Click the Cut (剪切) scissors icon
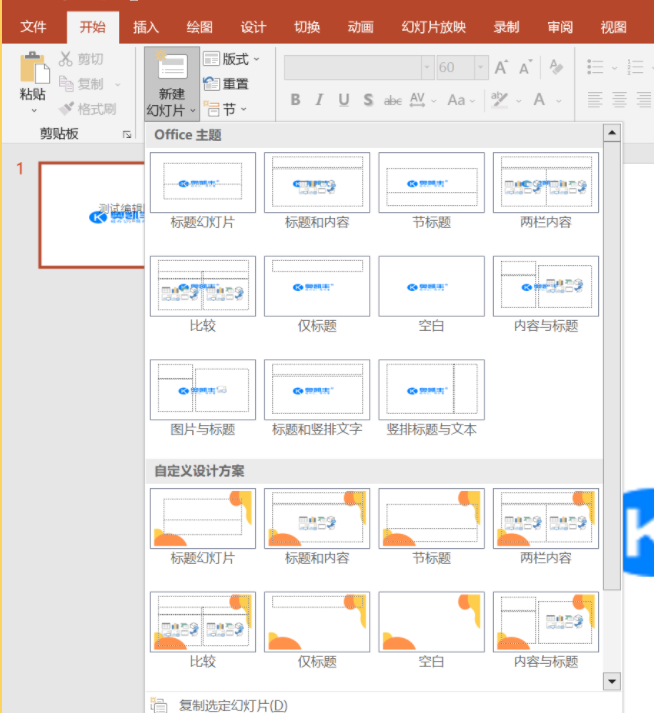654x713 pixels. [x=65, y=59]
